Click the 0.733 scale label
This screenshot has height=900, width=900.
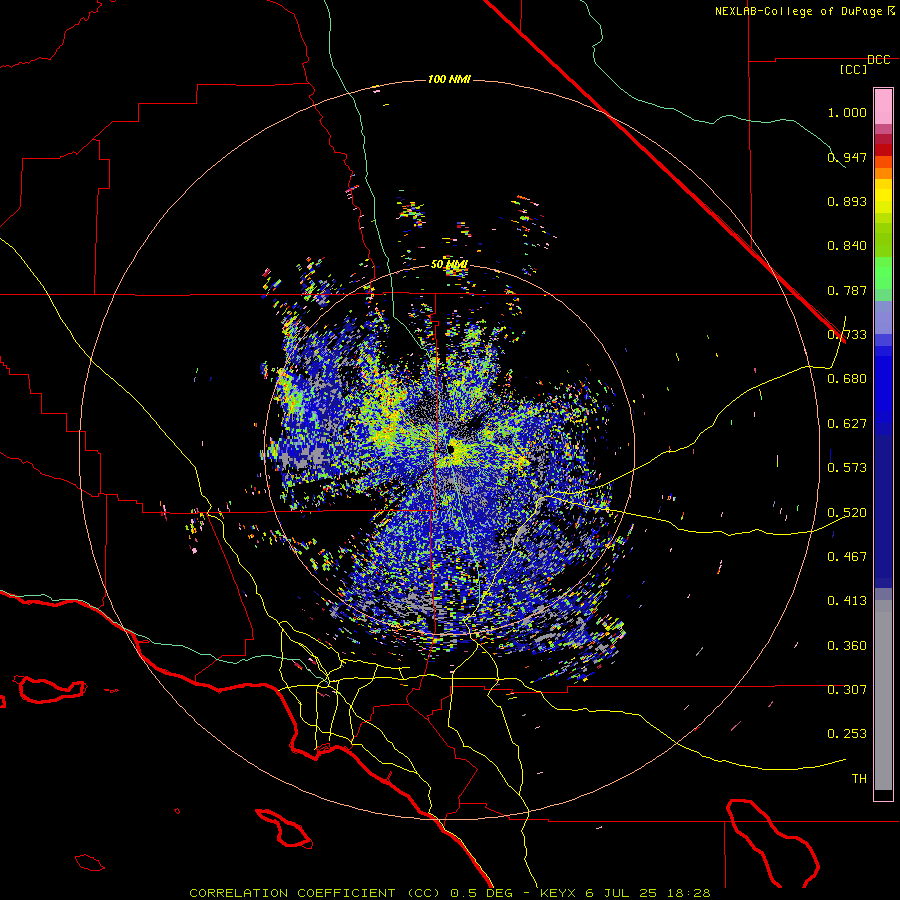[847, 335]
